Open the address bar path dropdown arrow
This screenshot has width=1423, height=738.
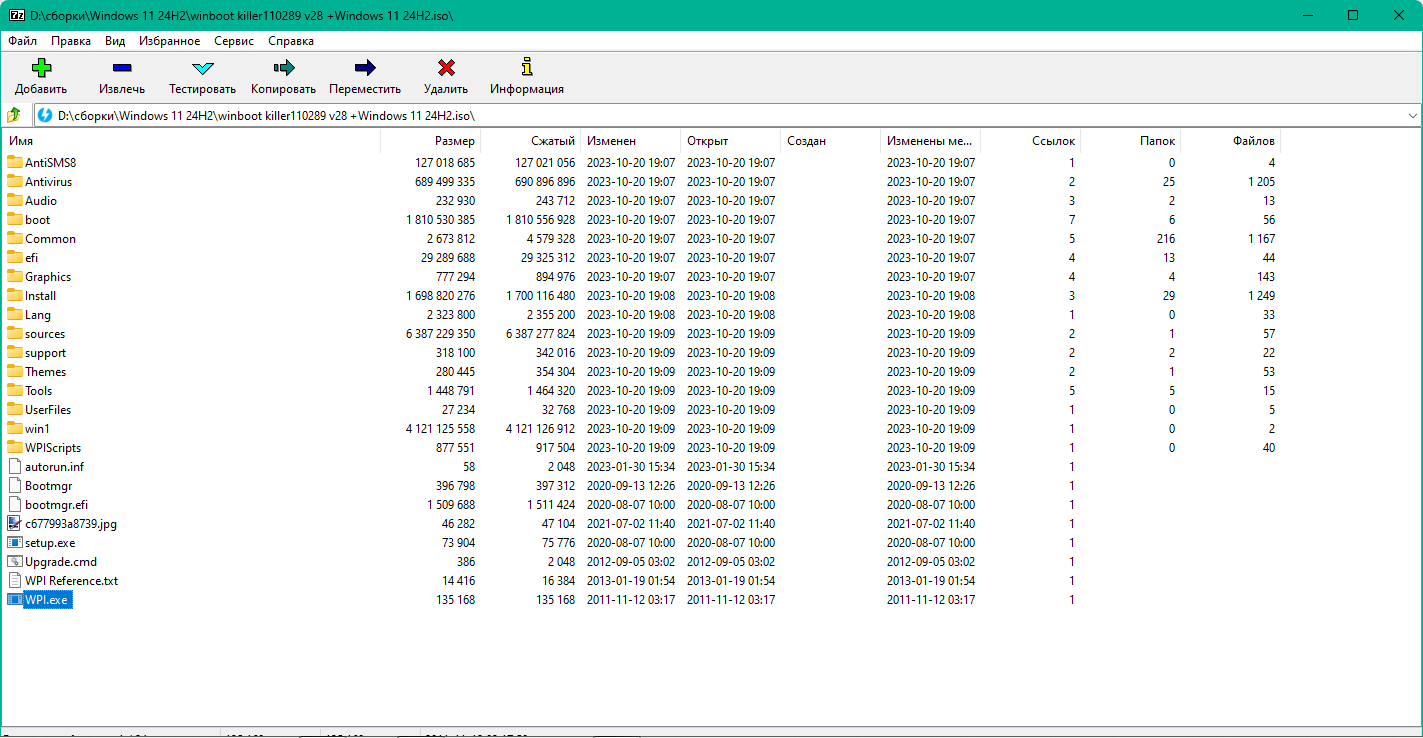pyautogui.click(x=1412, y=115)
